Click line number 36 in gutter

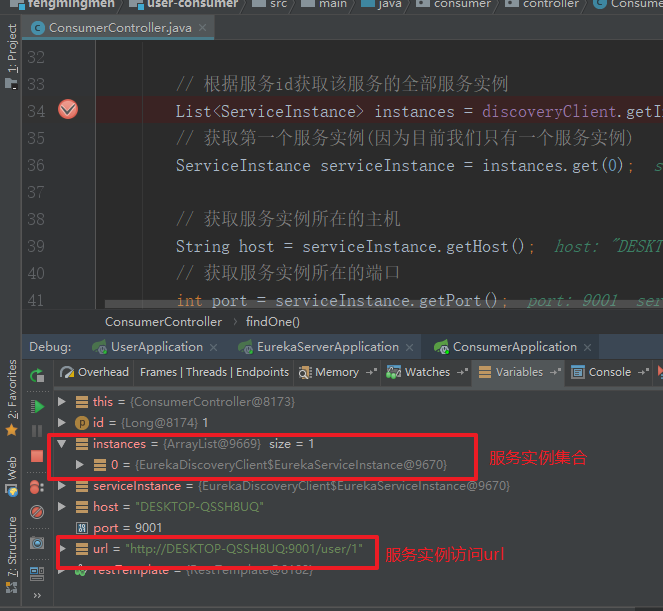point(36,165)
